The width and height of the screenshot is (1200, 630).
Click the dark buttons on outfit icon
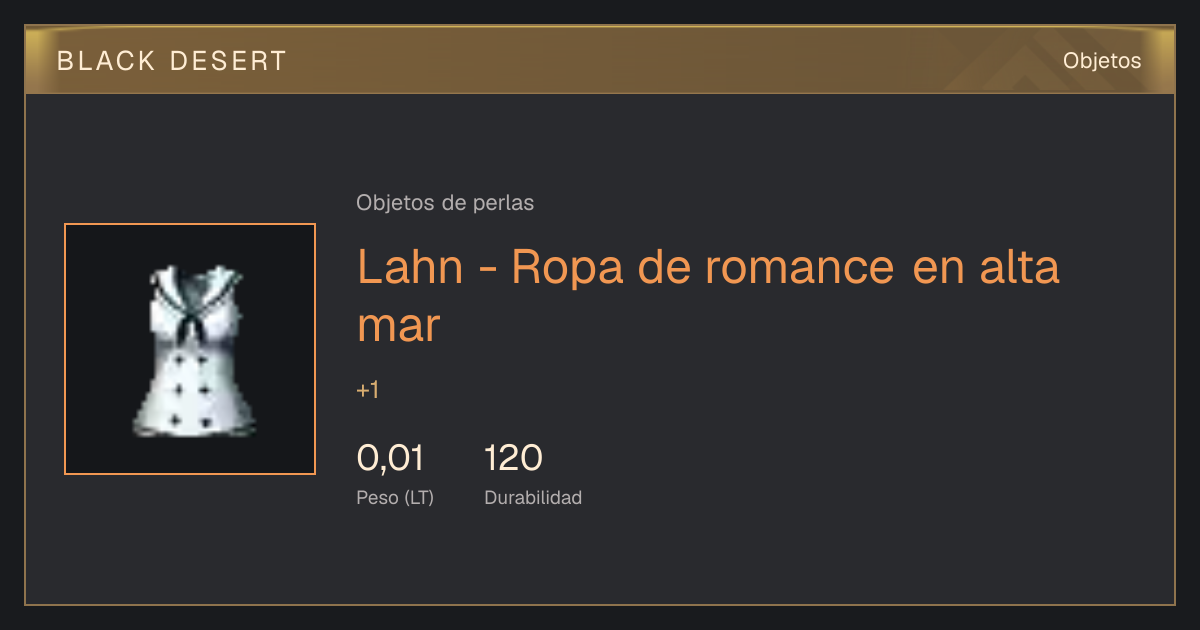188,390
